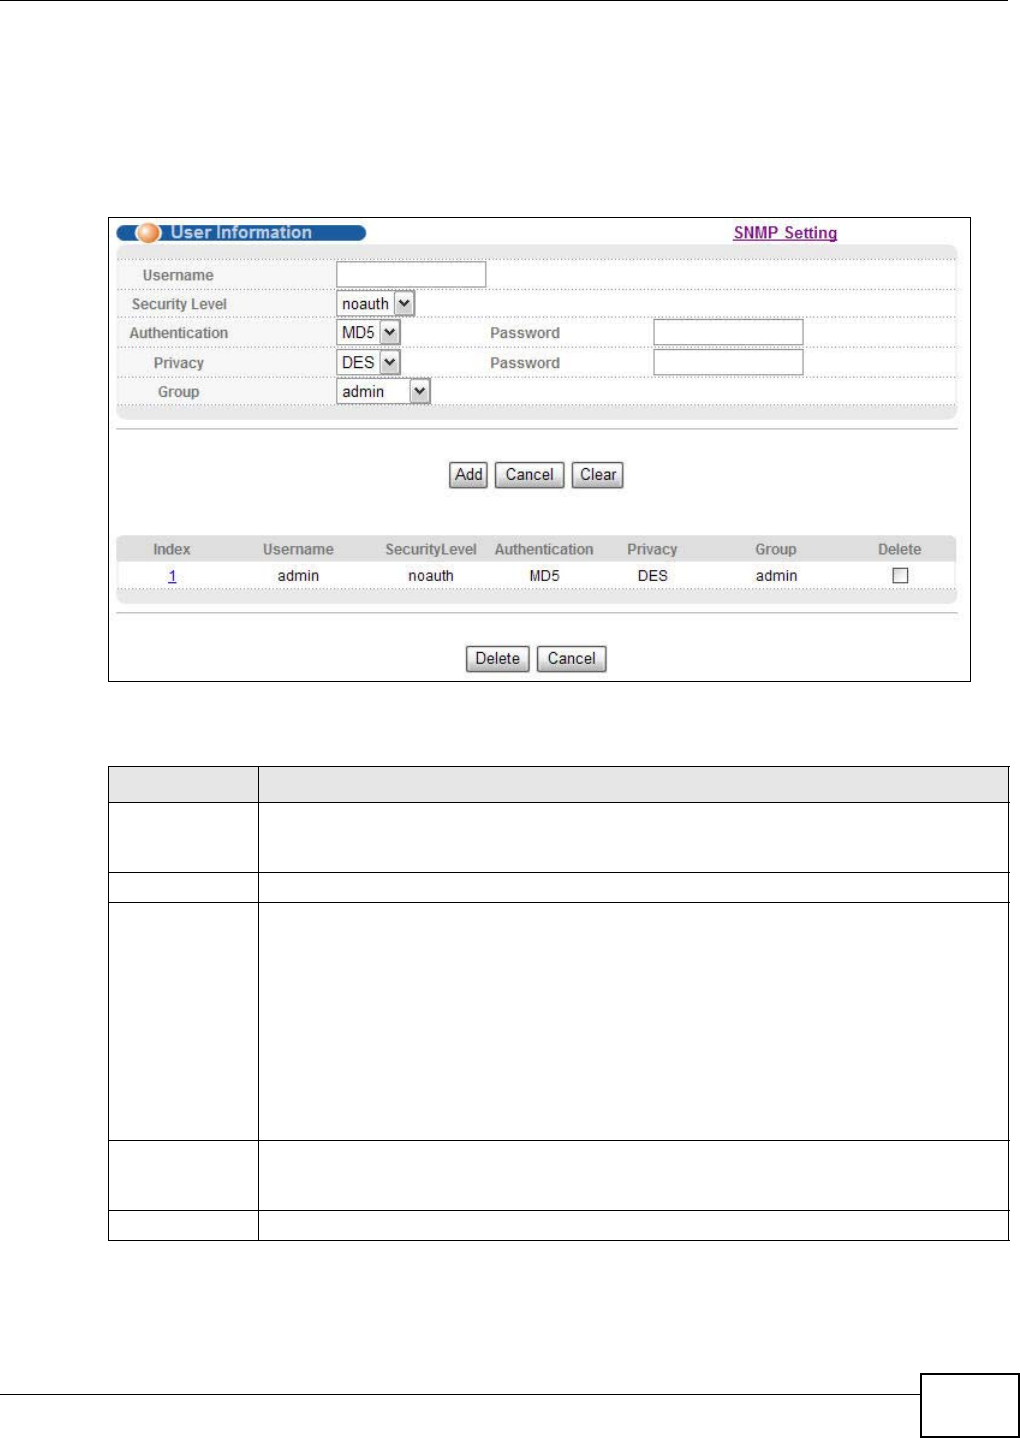Click Cancel next to the Delete button
This screenshot has height=1438, width=1020.
point(571,659)
